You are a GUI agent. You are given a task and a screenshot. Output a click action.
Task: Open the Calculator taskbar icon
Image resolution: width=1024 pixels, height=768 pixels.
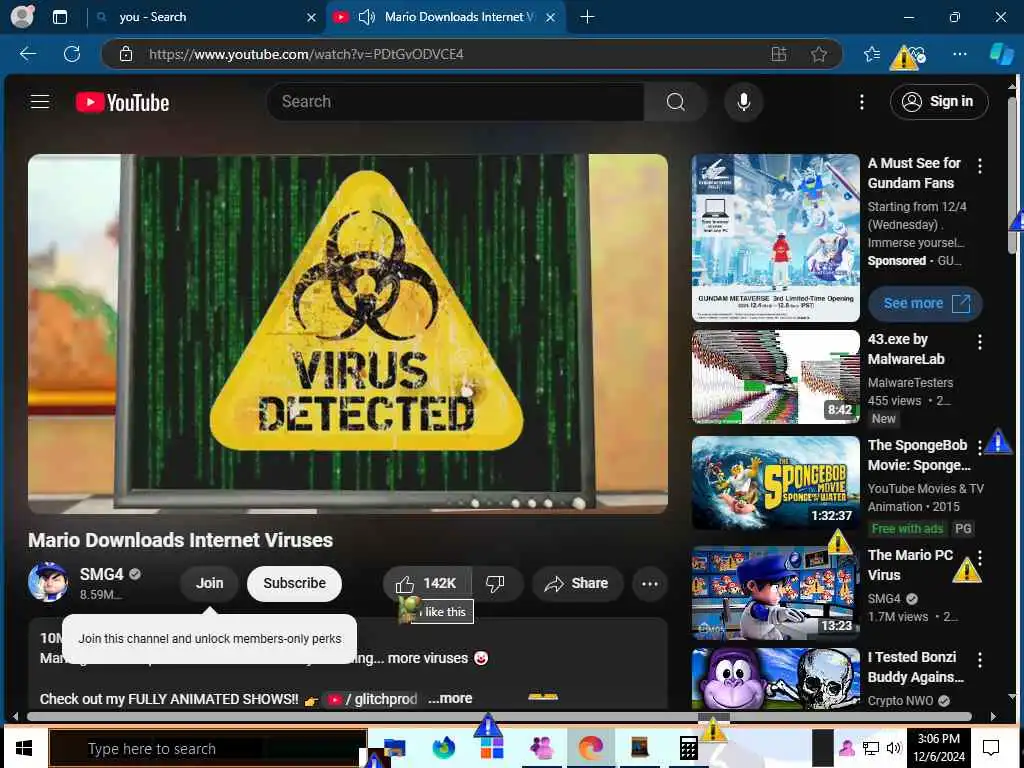[x=688, y=748]
